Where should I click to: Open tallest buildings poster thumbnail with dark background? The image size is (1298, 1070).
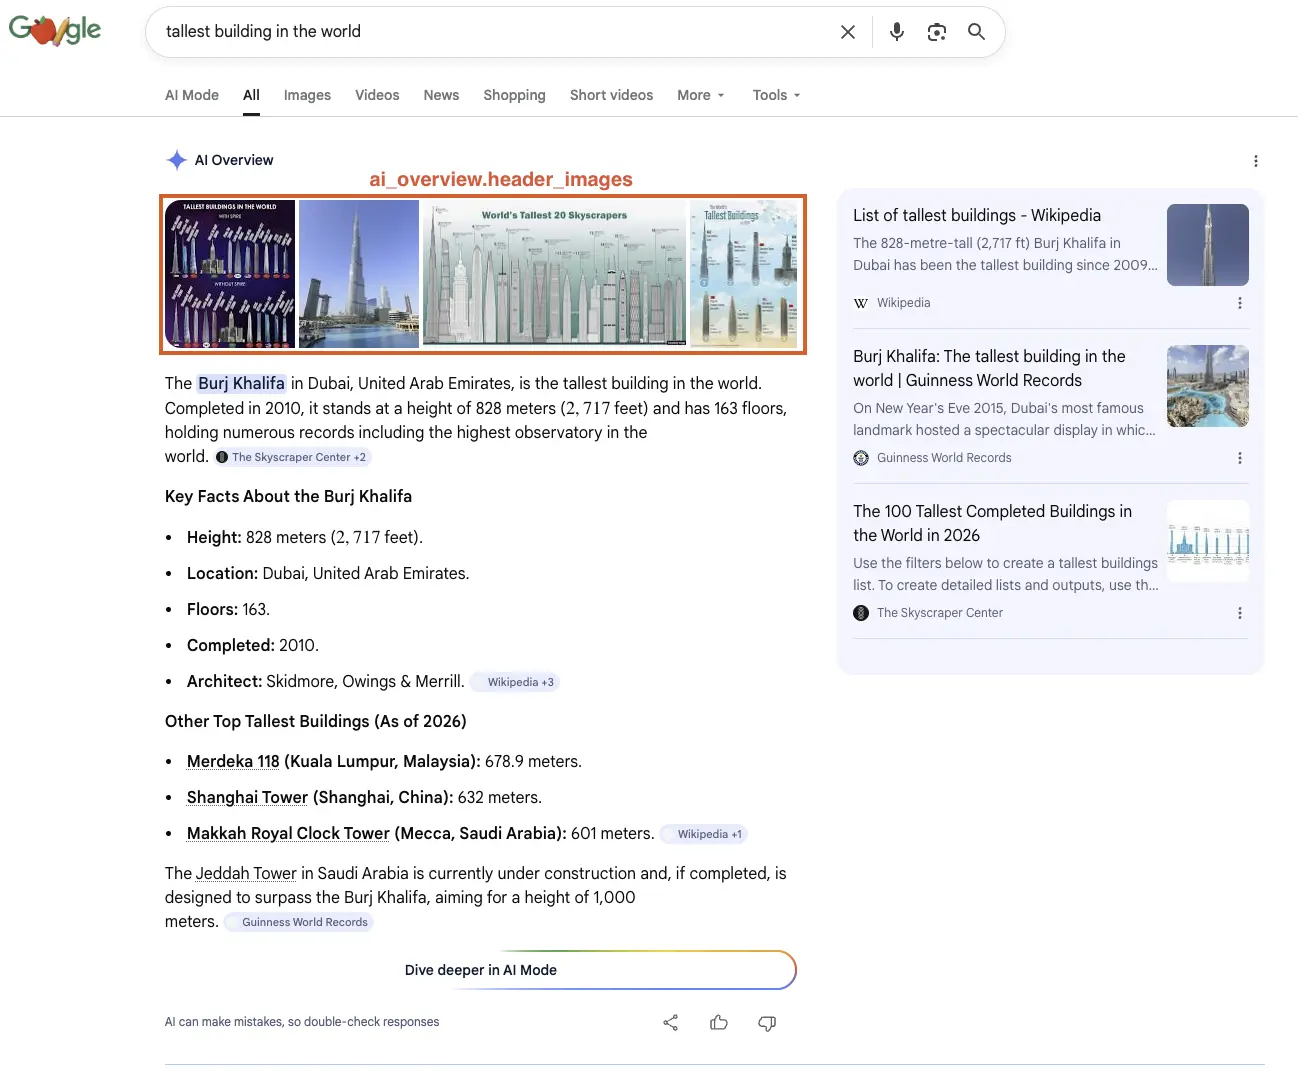[x=230, y=274]
